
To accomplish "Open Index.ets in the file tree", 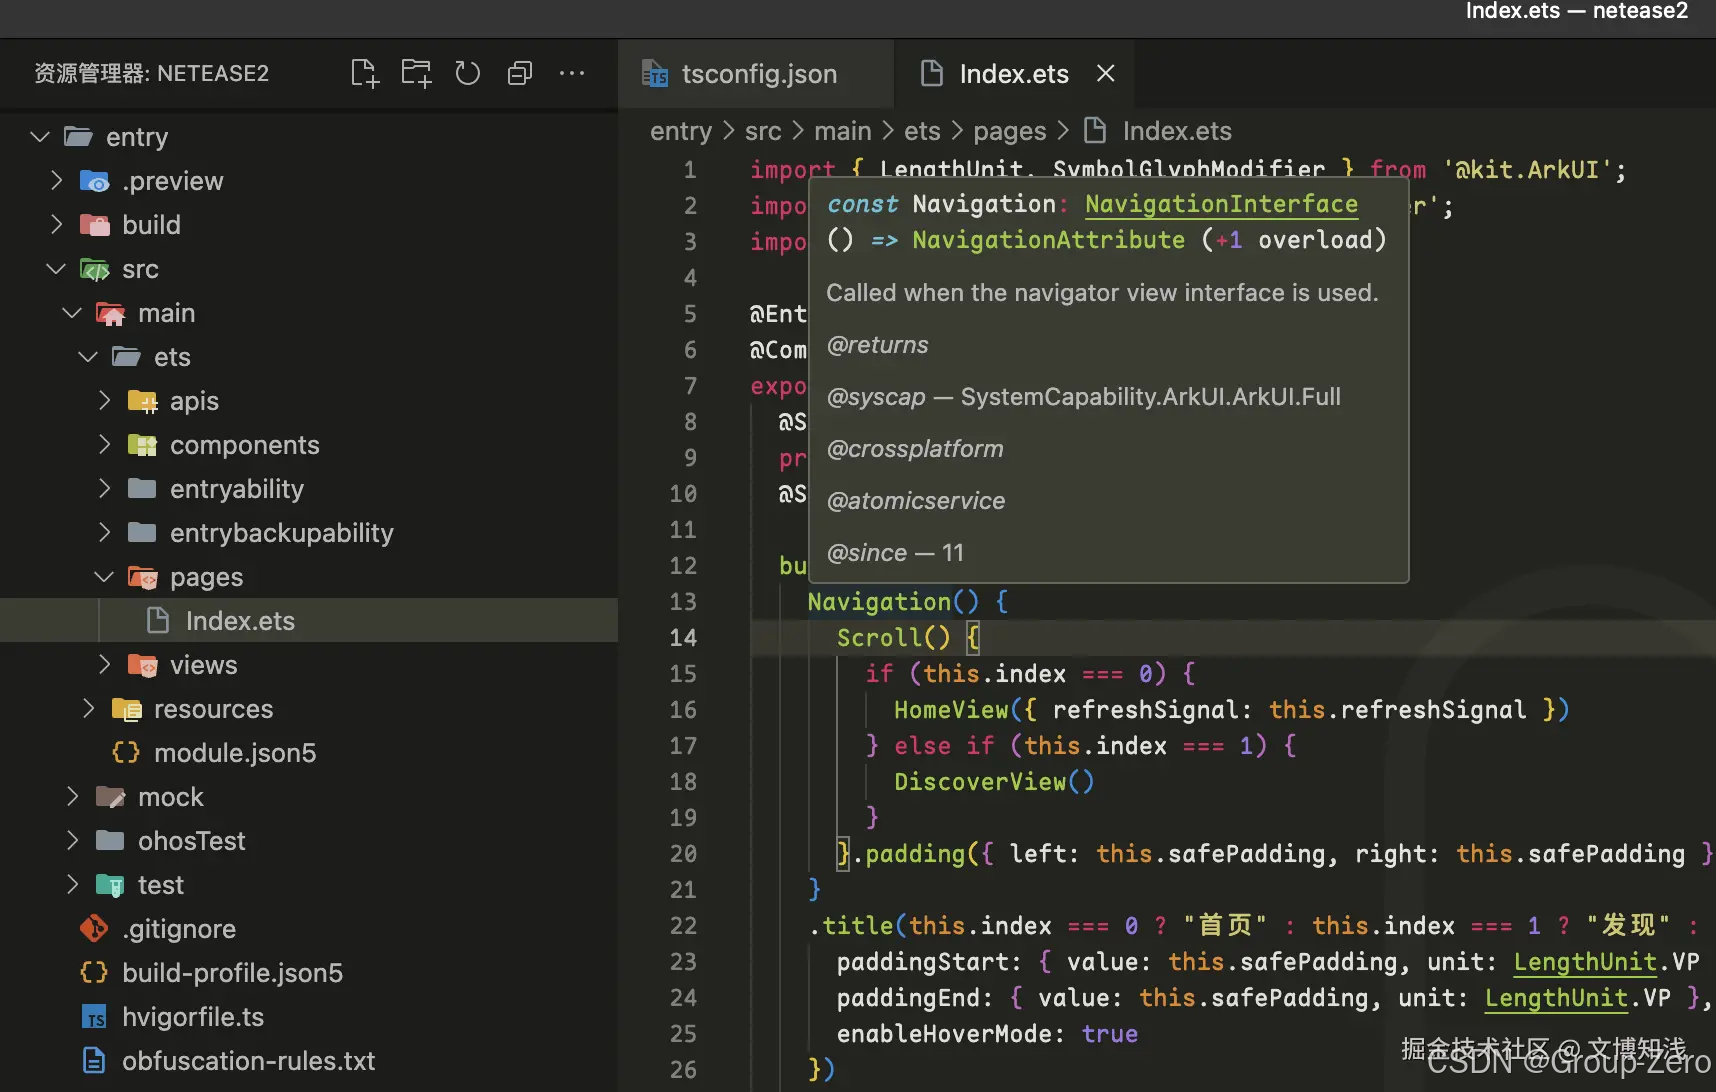I will (309, 621).
